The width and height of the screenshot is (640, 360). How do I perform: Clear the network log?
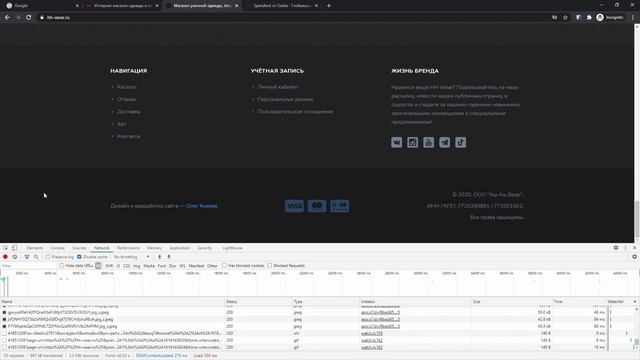15,257
